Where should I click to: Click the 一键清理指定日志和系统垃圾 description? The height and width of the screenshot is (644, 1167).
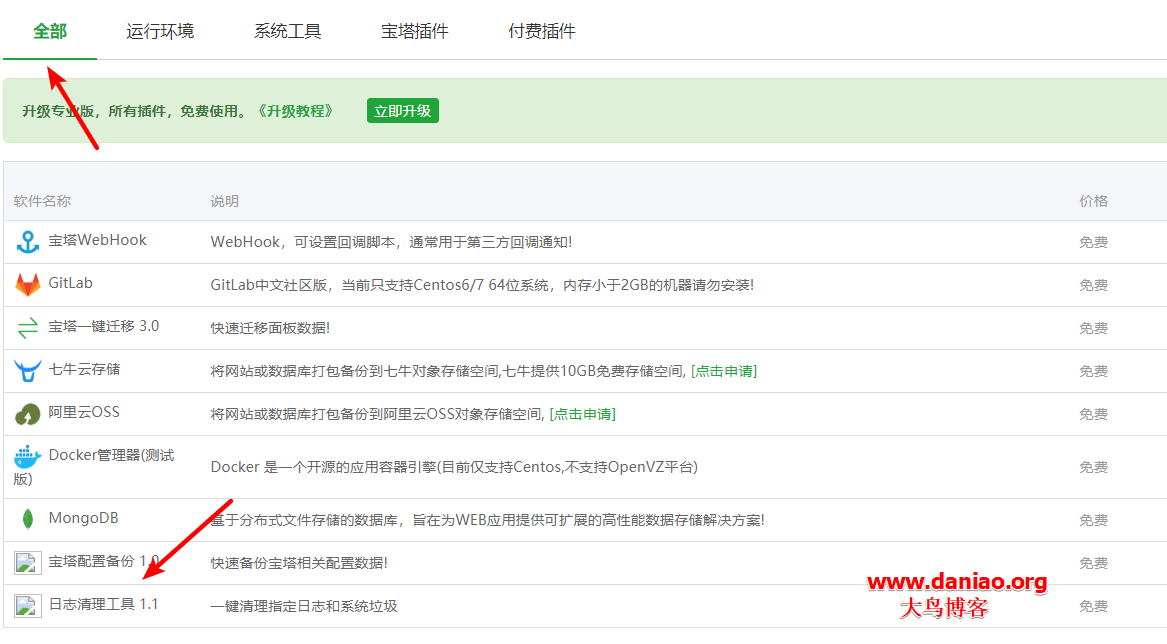click(x=304, y=606)
